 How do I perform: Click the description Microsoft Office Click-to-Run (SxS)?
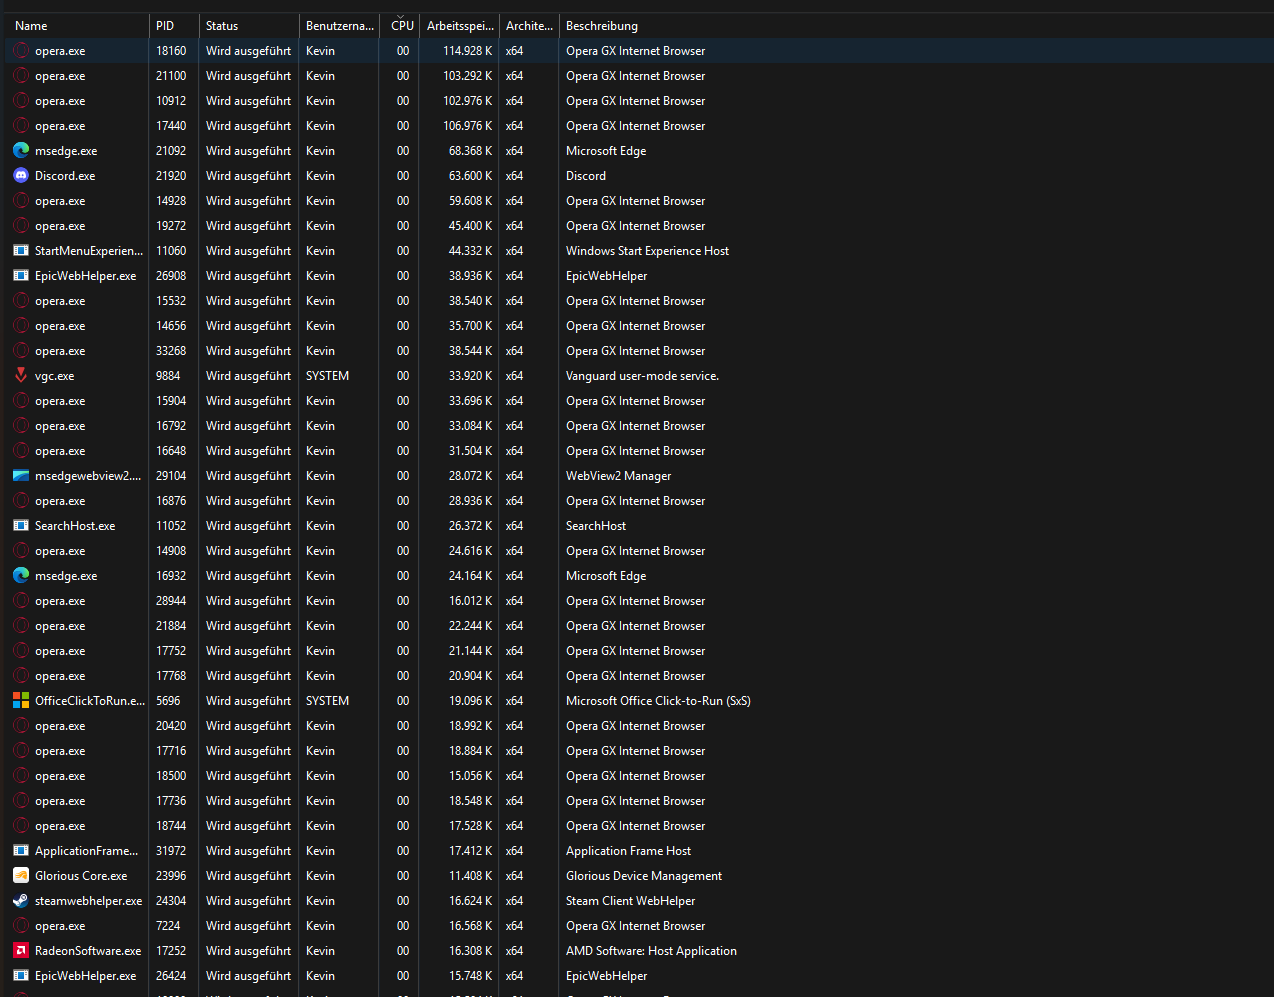pyautogui.click(x=658, y=701)
